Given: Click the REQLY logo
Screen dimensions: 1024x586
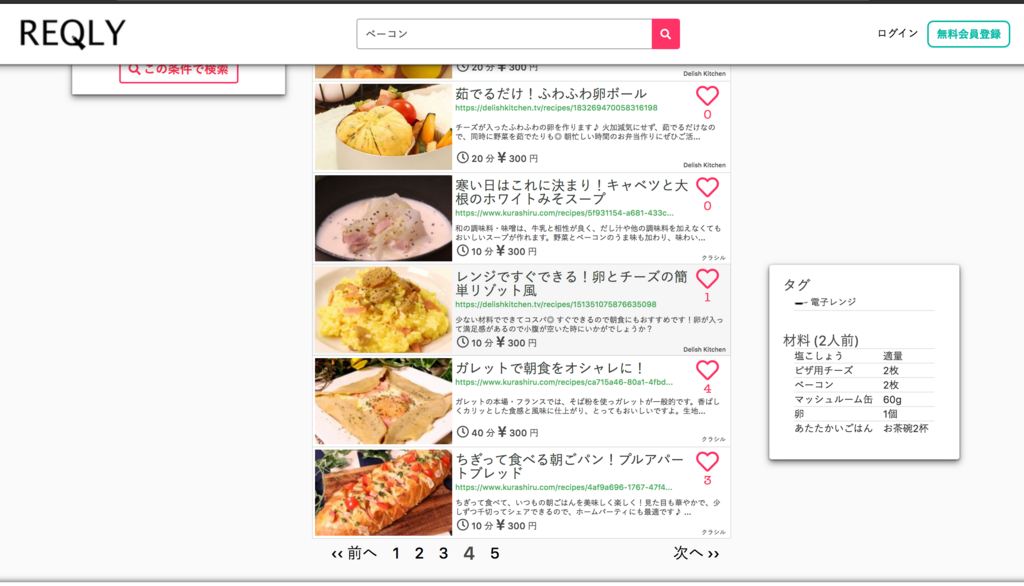Looking at the screenshot, I should tap(72, 33).
